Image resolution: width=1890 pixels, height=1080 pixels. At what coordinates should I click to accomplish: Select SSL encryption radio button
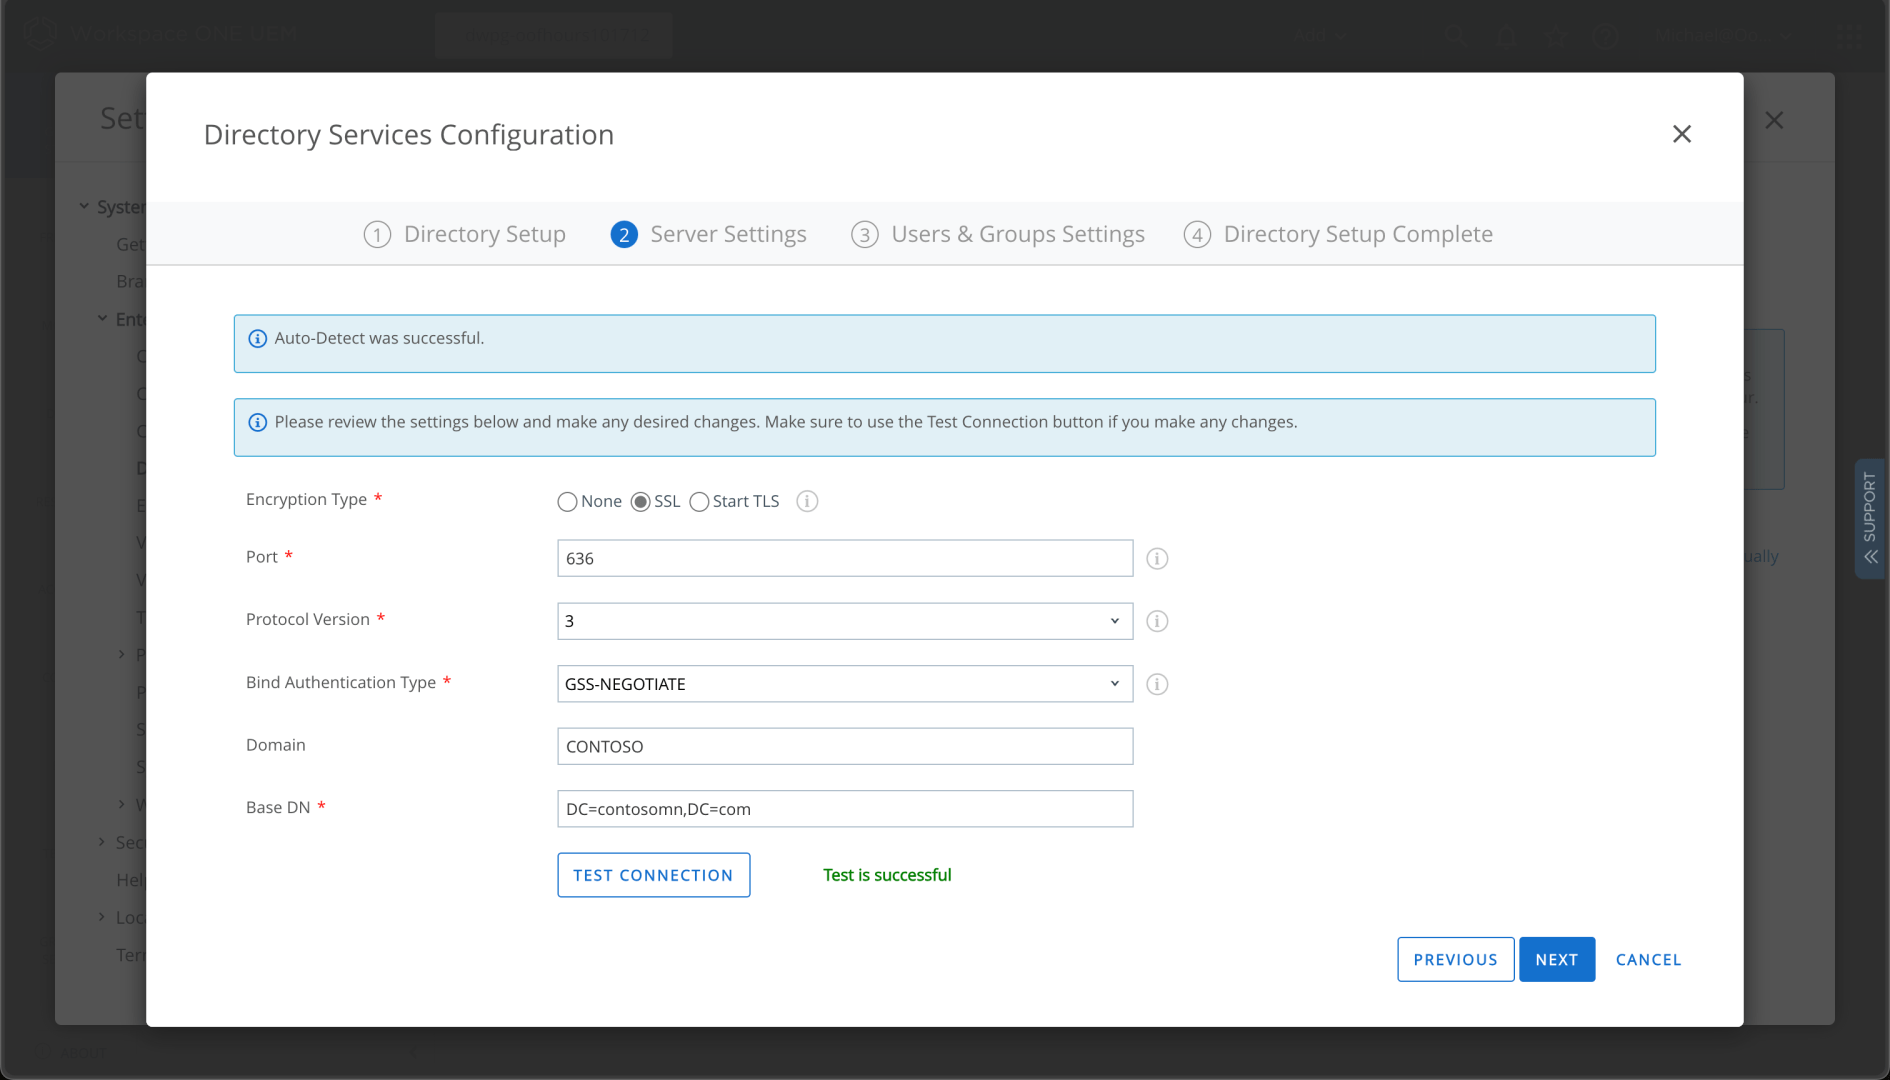tap(641, 502)
